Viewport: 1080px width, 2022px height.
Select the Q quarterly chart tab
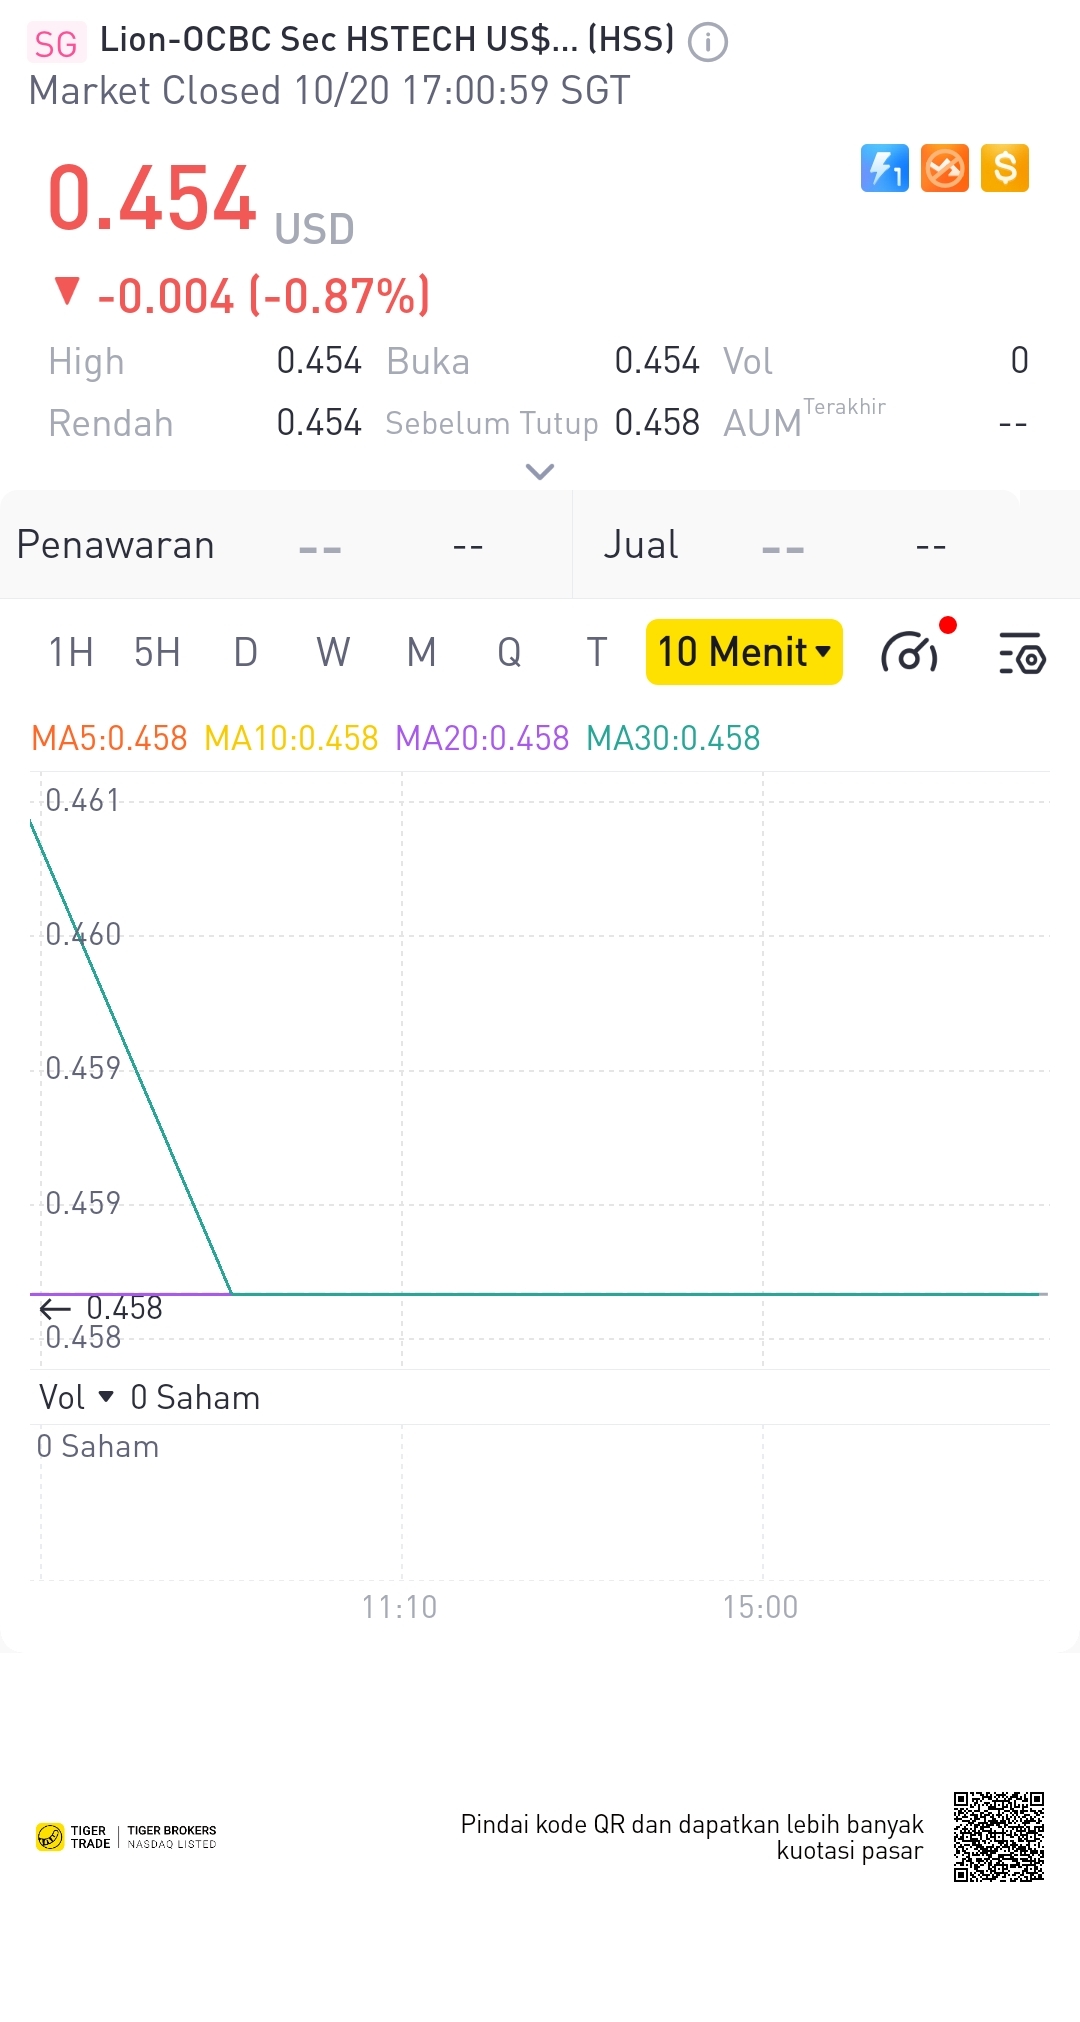(509, 653)
